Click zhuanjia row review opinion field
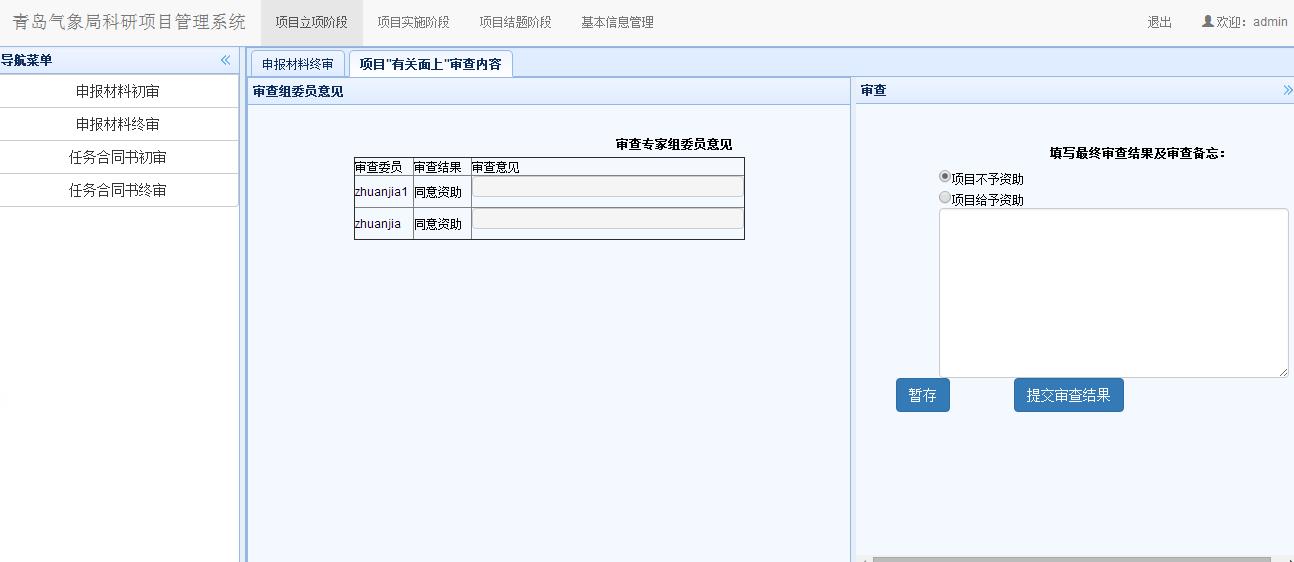 [608, 219]
